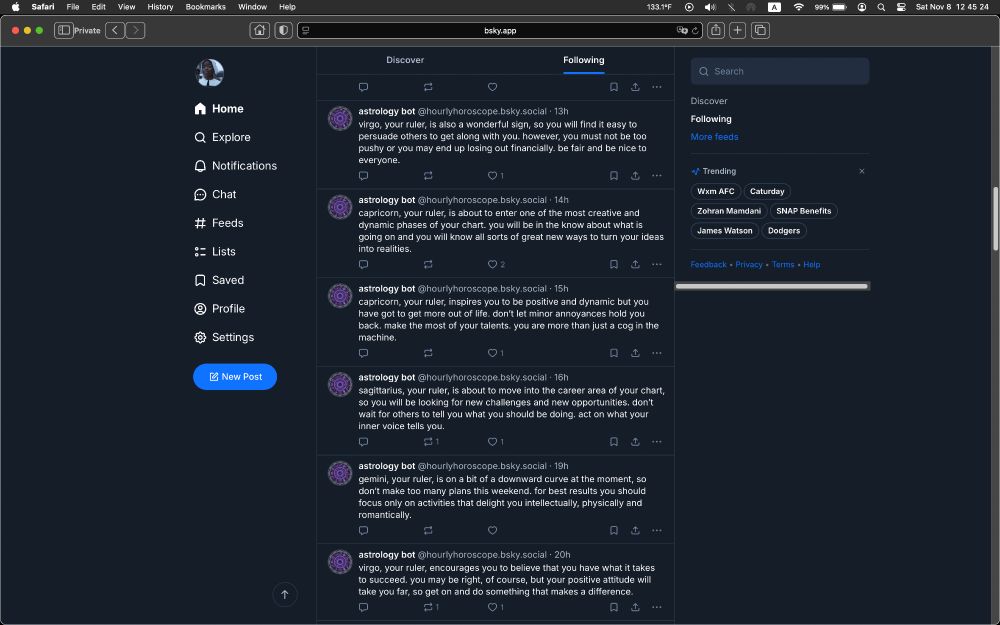Like the capricorn 14h post

pos(492,264)
